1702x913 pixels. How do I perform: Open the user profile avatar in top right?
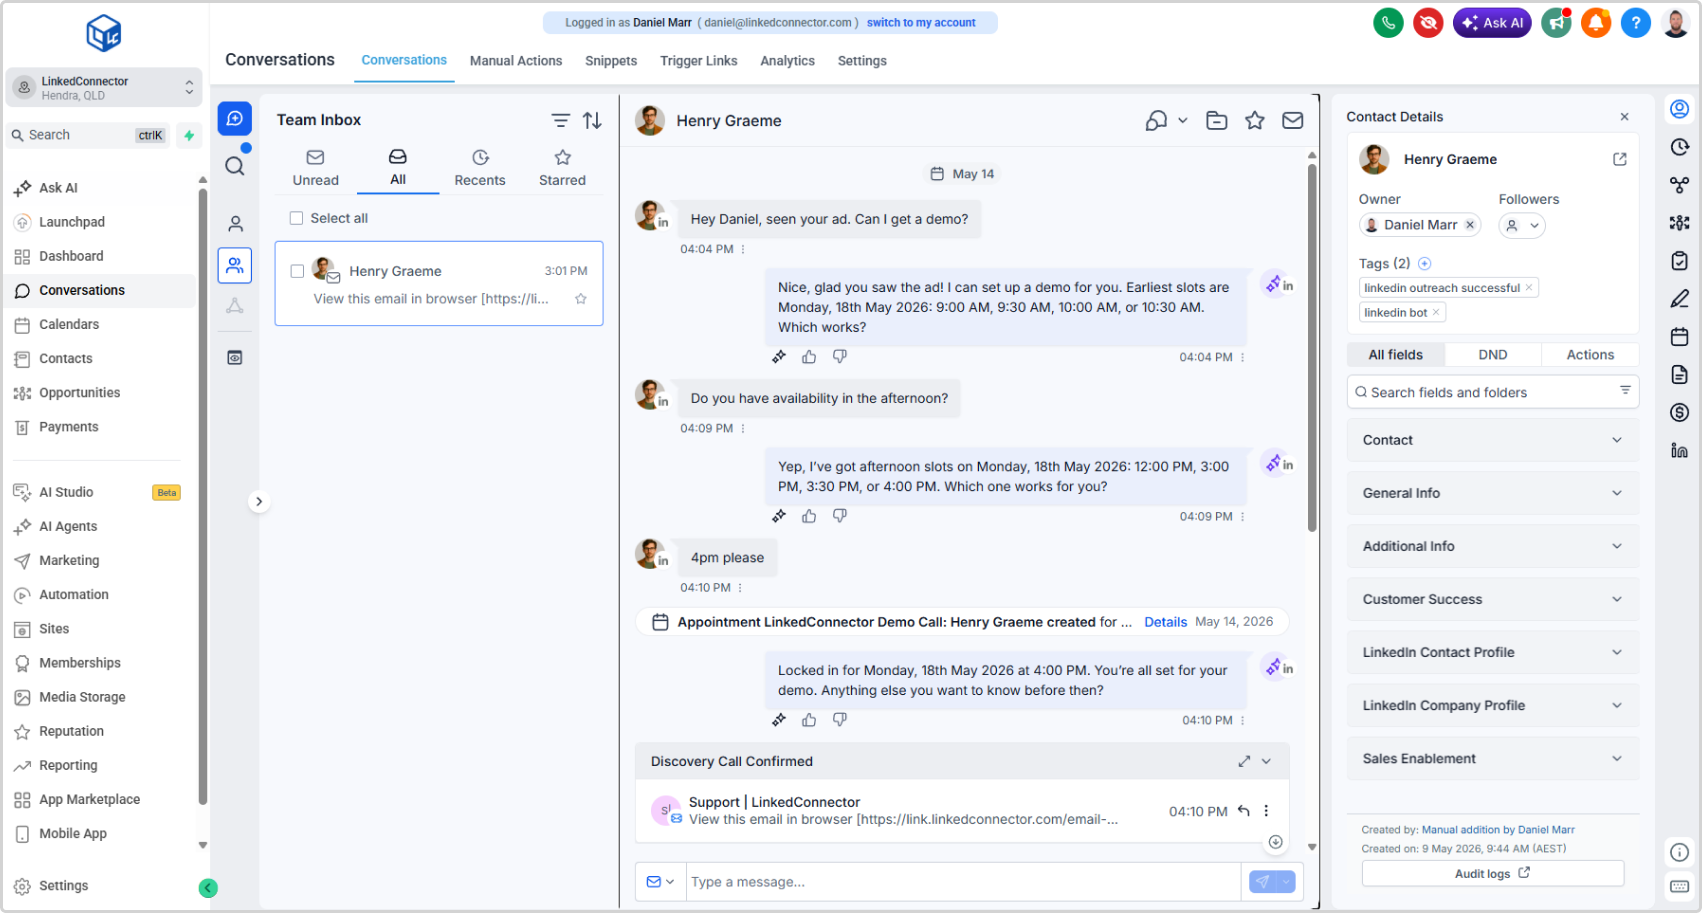coord(1676,22)
